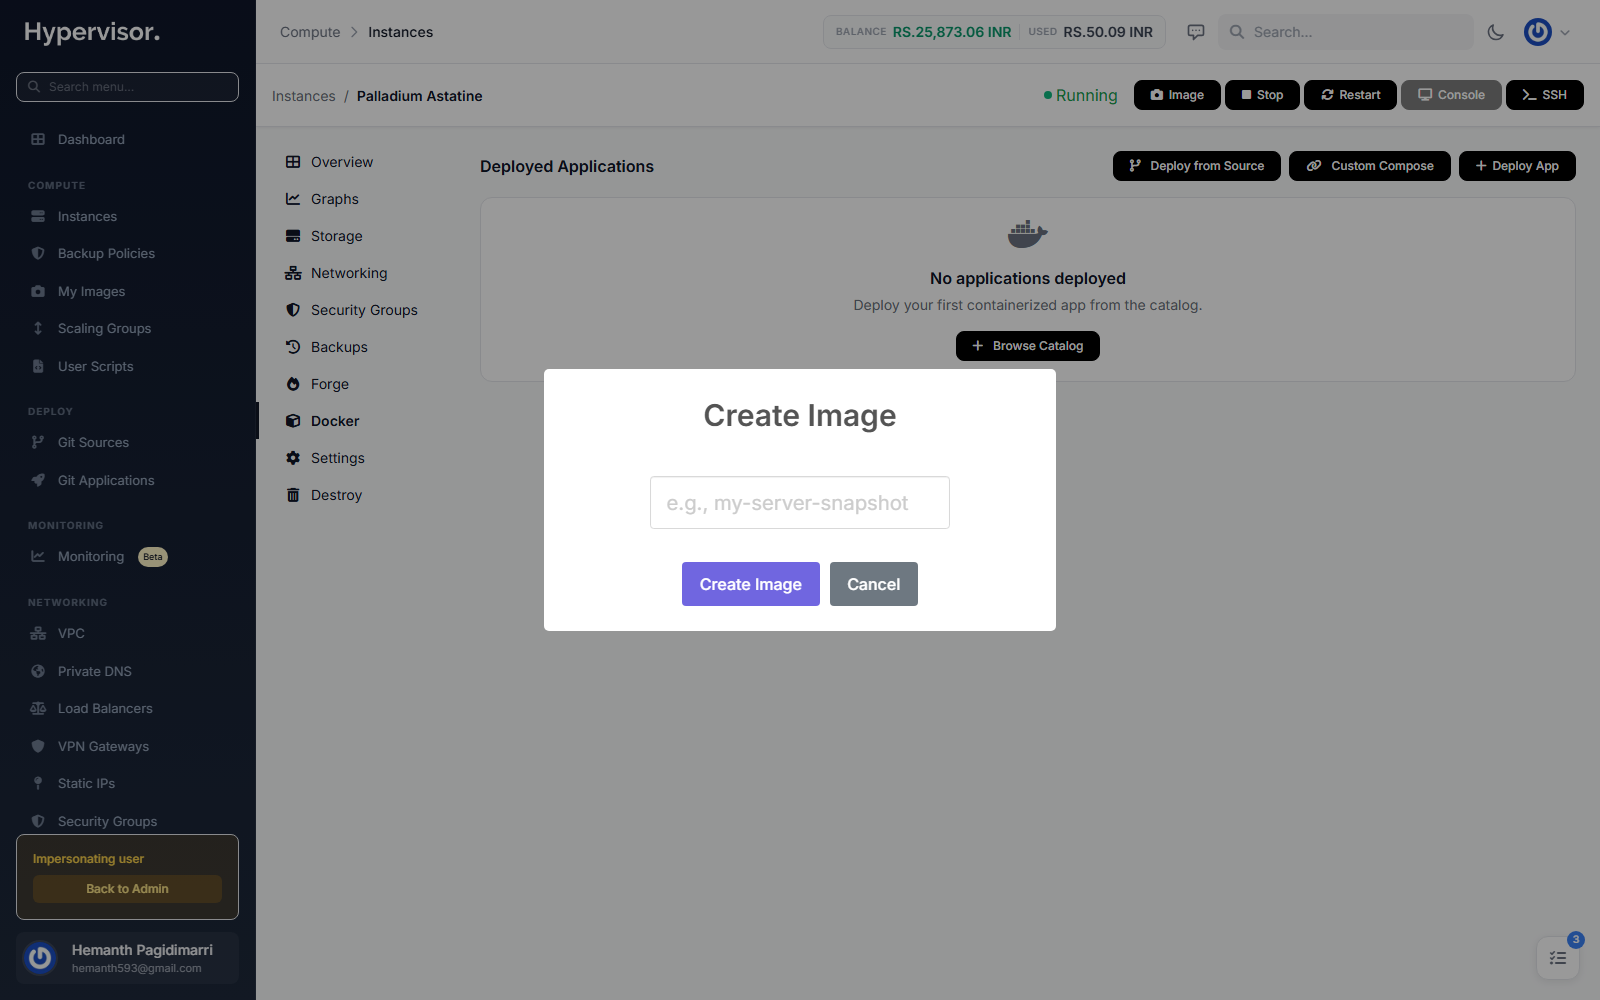Image resolution: width=1600 pixels, height=1000 pixels.
Task: Click the Dashboard grid icon in sidebar
Action: pyautogui.click(x=38, y=139)
